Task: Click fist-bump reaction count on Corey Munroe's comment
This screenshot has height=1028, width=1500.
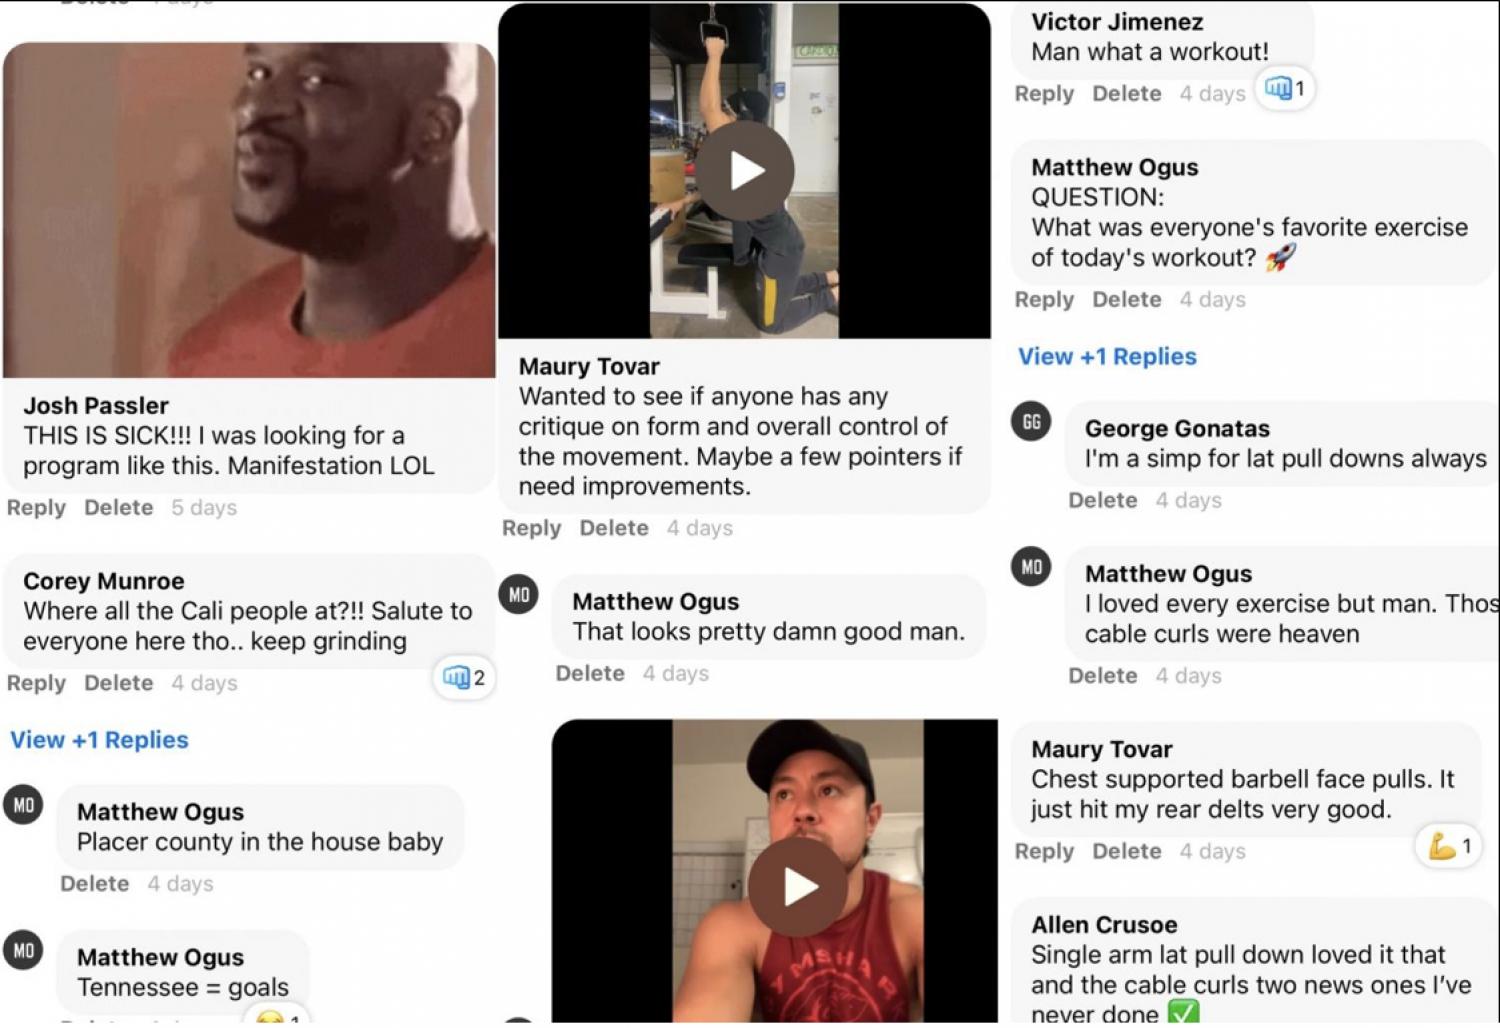Action: click(x=463, y=678)
